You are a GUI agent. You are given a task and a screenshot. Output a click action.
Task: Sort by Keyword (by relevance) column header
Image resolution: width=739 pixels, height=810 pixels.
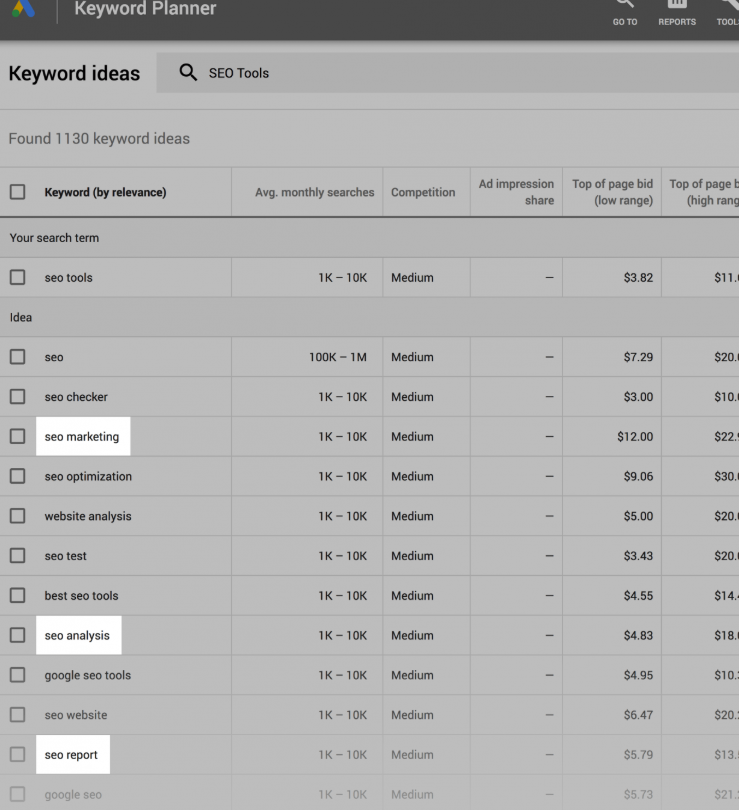coord(105,192)
